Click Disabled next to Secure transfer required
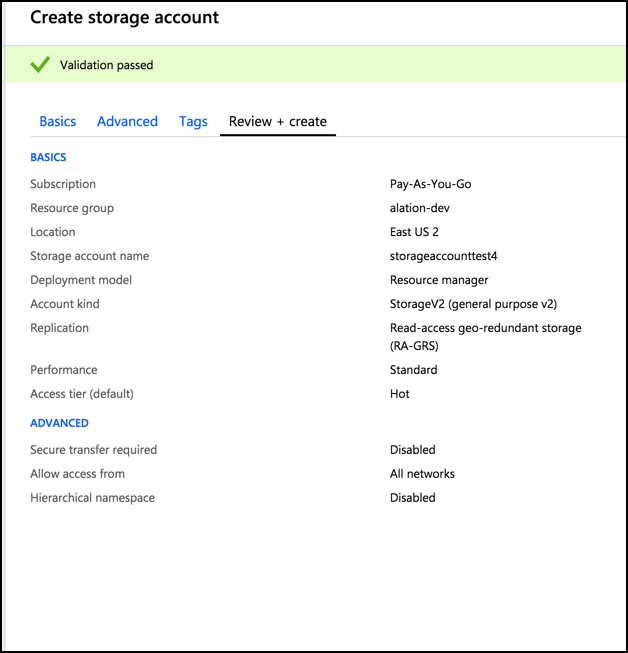 click(x=413, y=450)
